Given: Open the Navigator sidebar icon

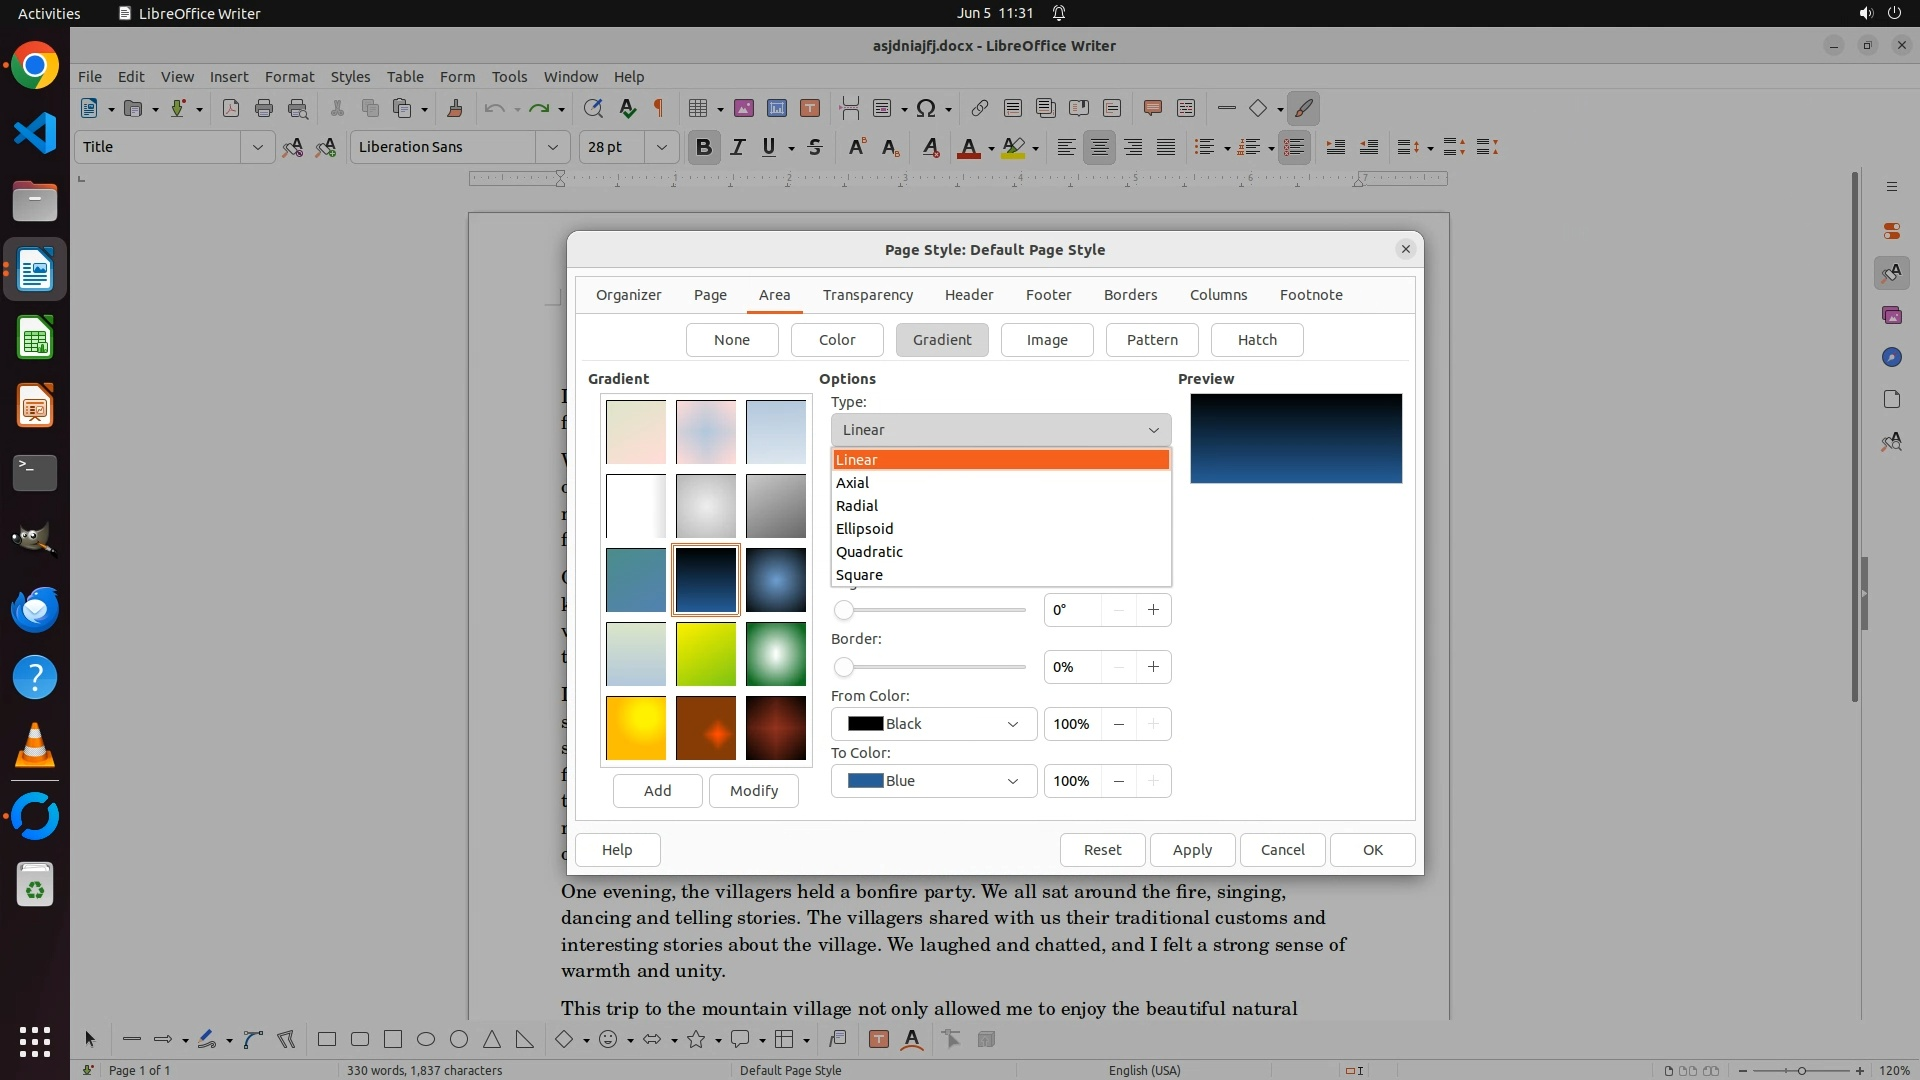Looking at the screenshot, I should pos(1891,357).
